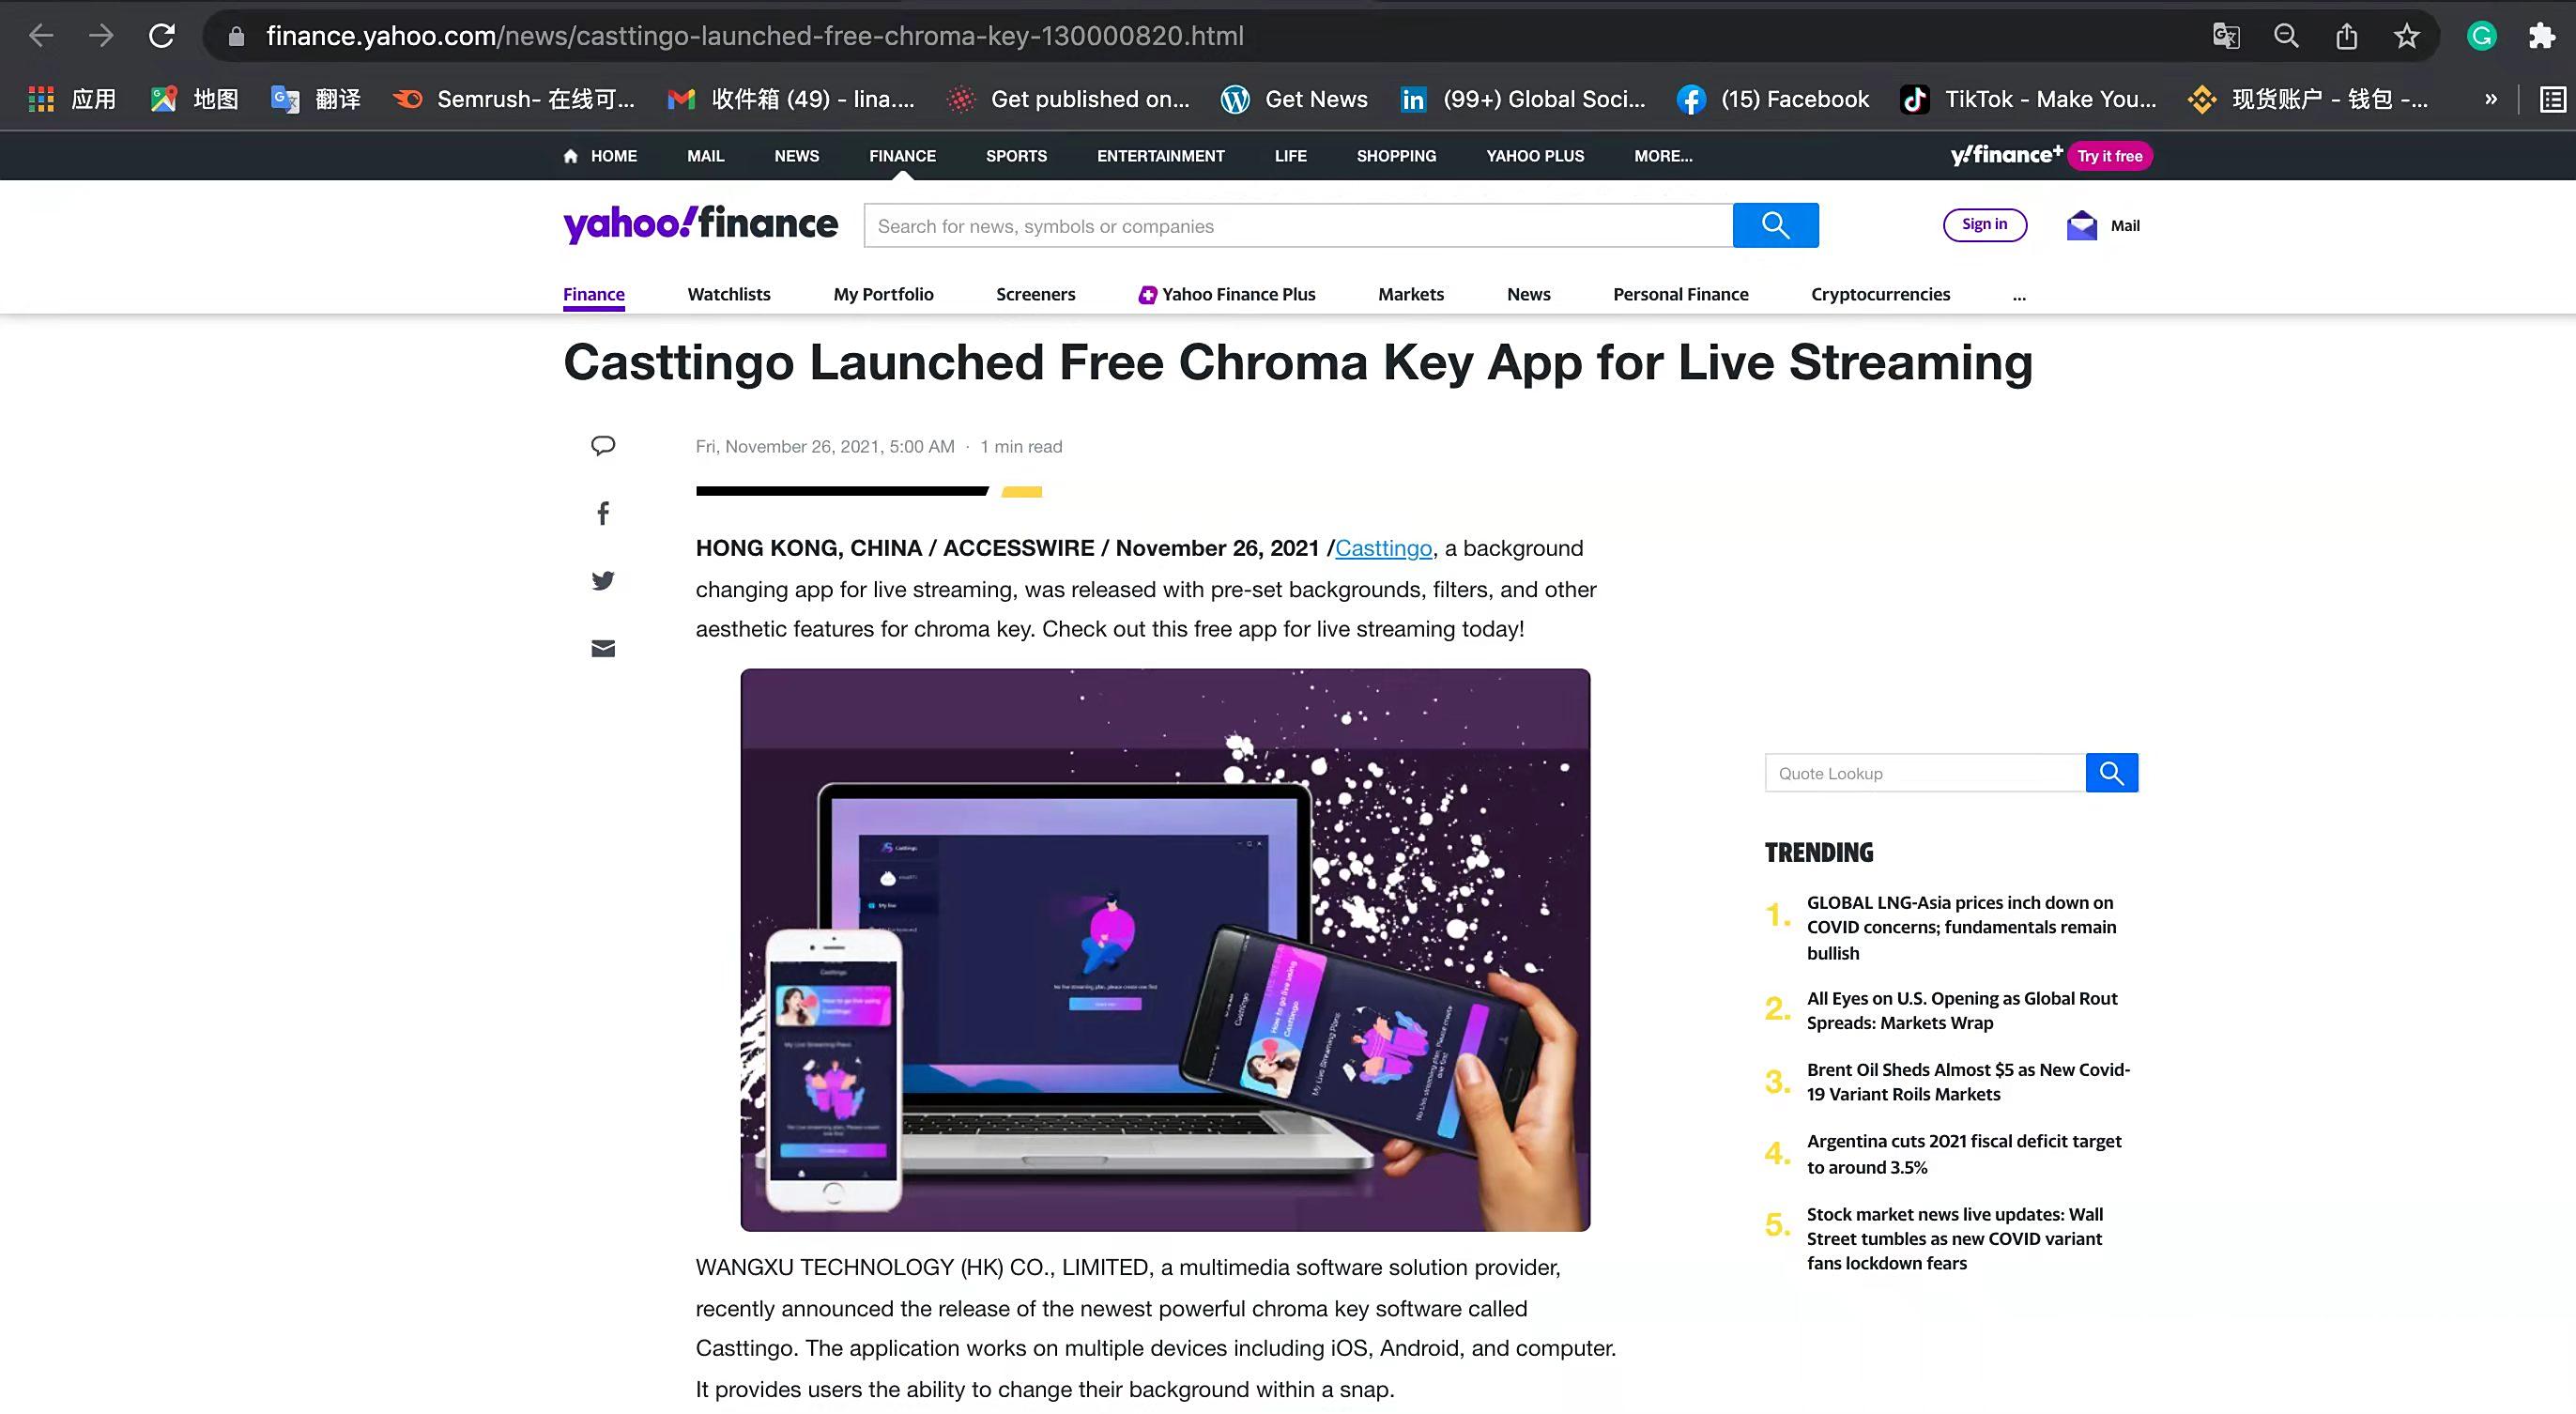The image size is (2576, 1414).
Task: Open the Grammarly extension icon
Action: (2482, 37)
